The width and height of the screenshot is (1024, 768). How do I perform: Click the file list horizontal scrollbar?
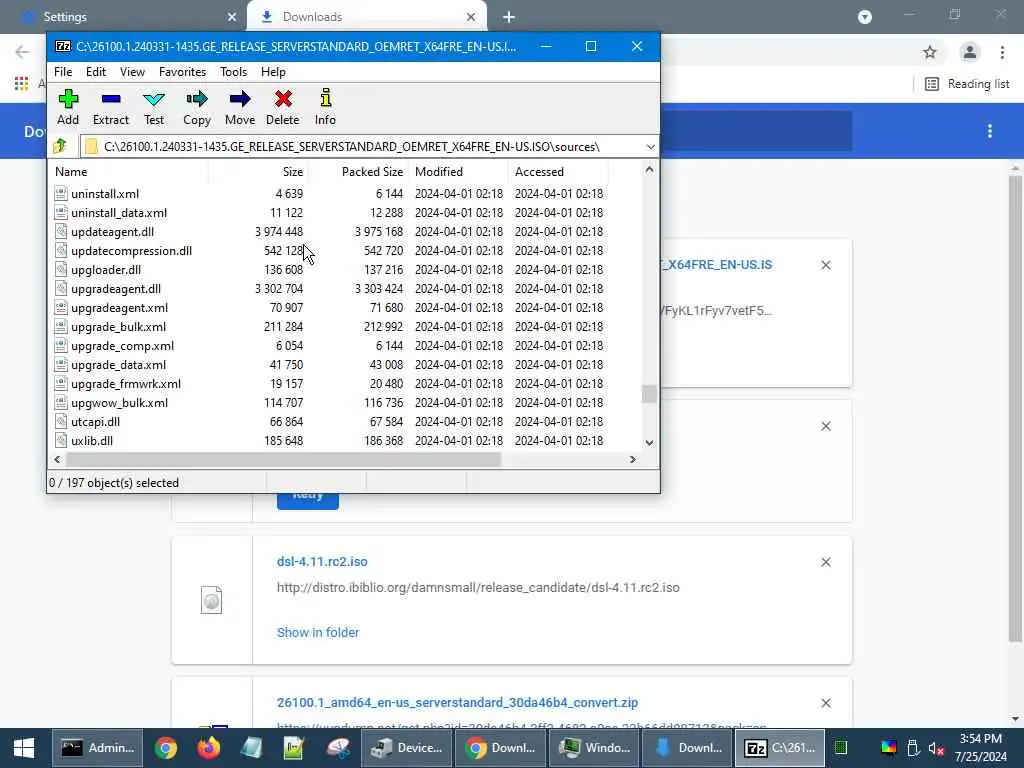pos(283,459)
